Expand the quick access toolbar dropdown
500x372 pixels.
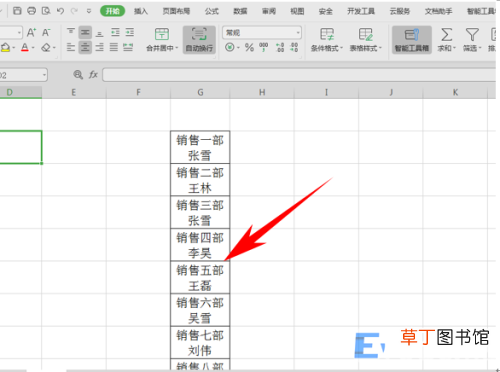(89, 11)
